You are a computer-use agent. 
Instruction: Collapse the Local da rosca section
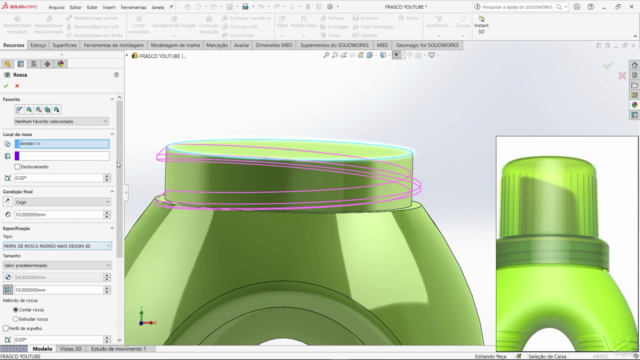click(x=112, y=134)
